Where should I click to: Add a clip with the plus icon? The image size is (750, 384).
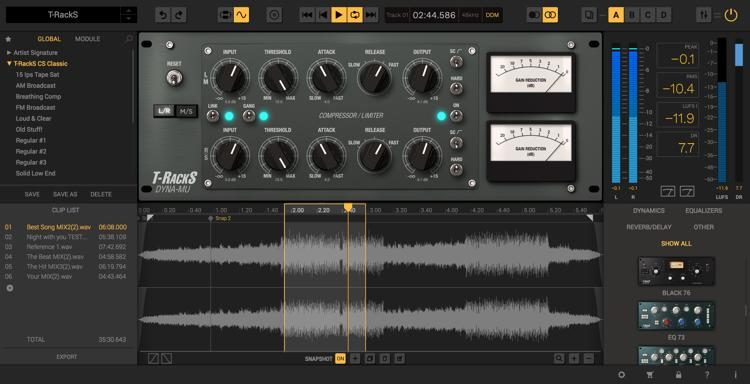tap(10, 288)
